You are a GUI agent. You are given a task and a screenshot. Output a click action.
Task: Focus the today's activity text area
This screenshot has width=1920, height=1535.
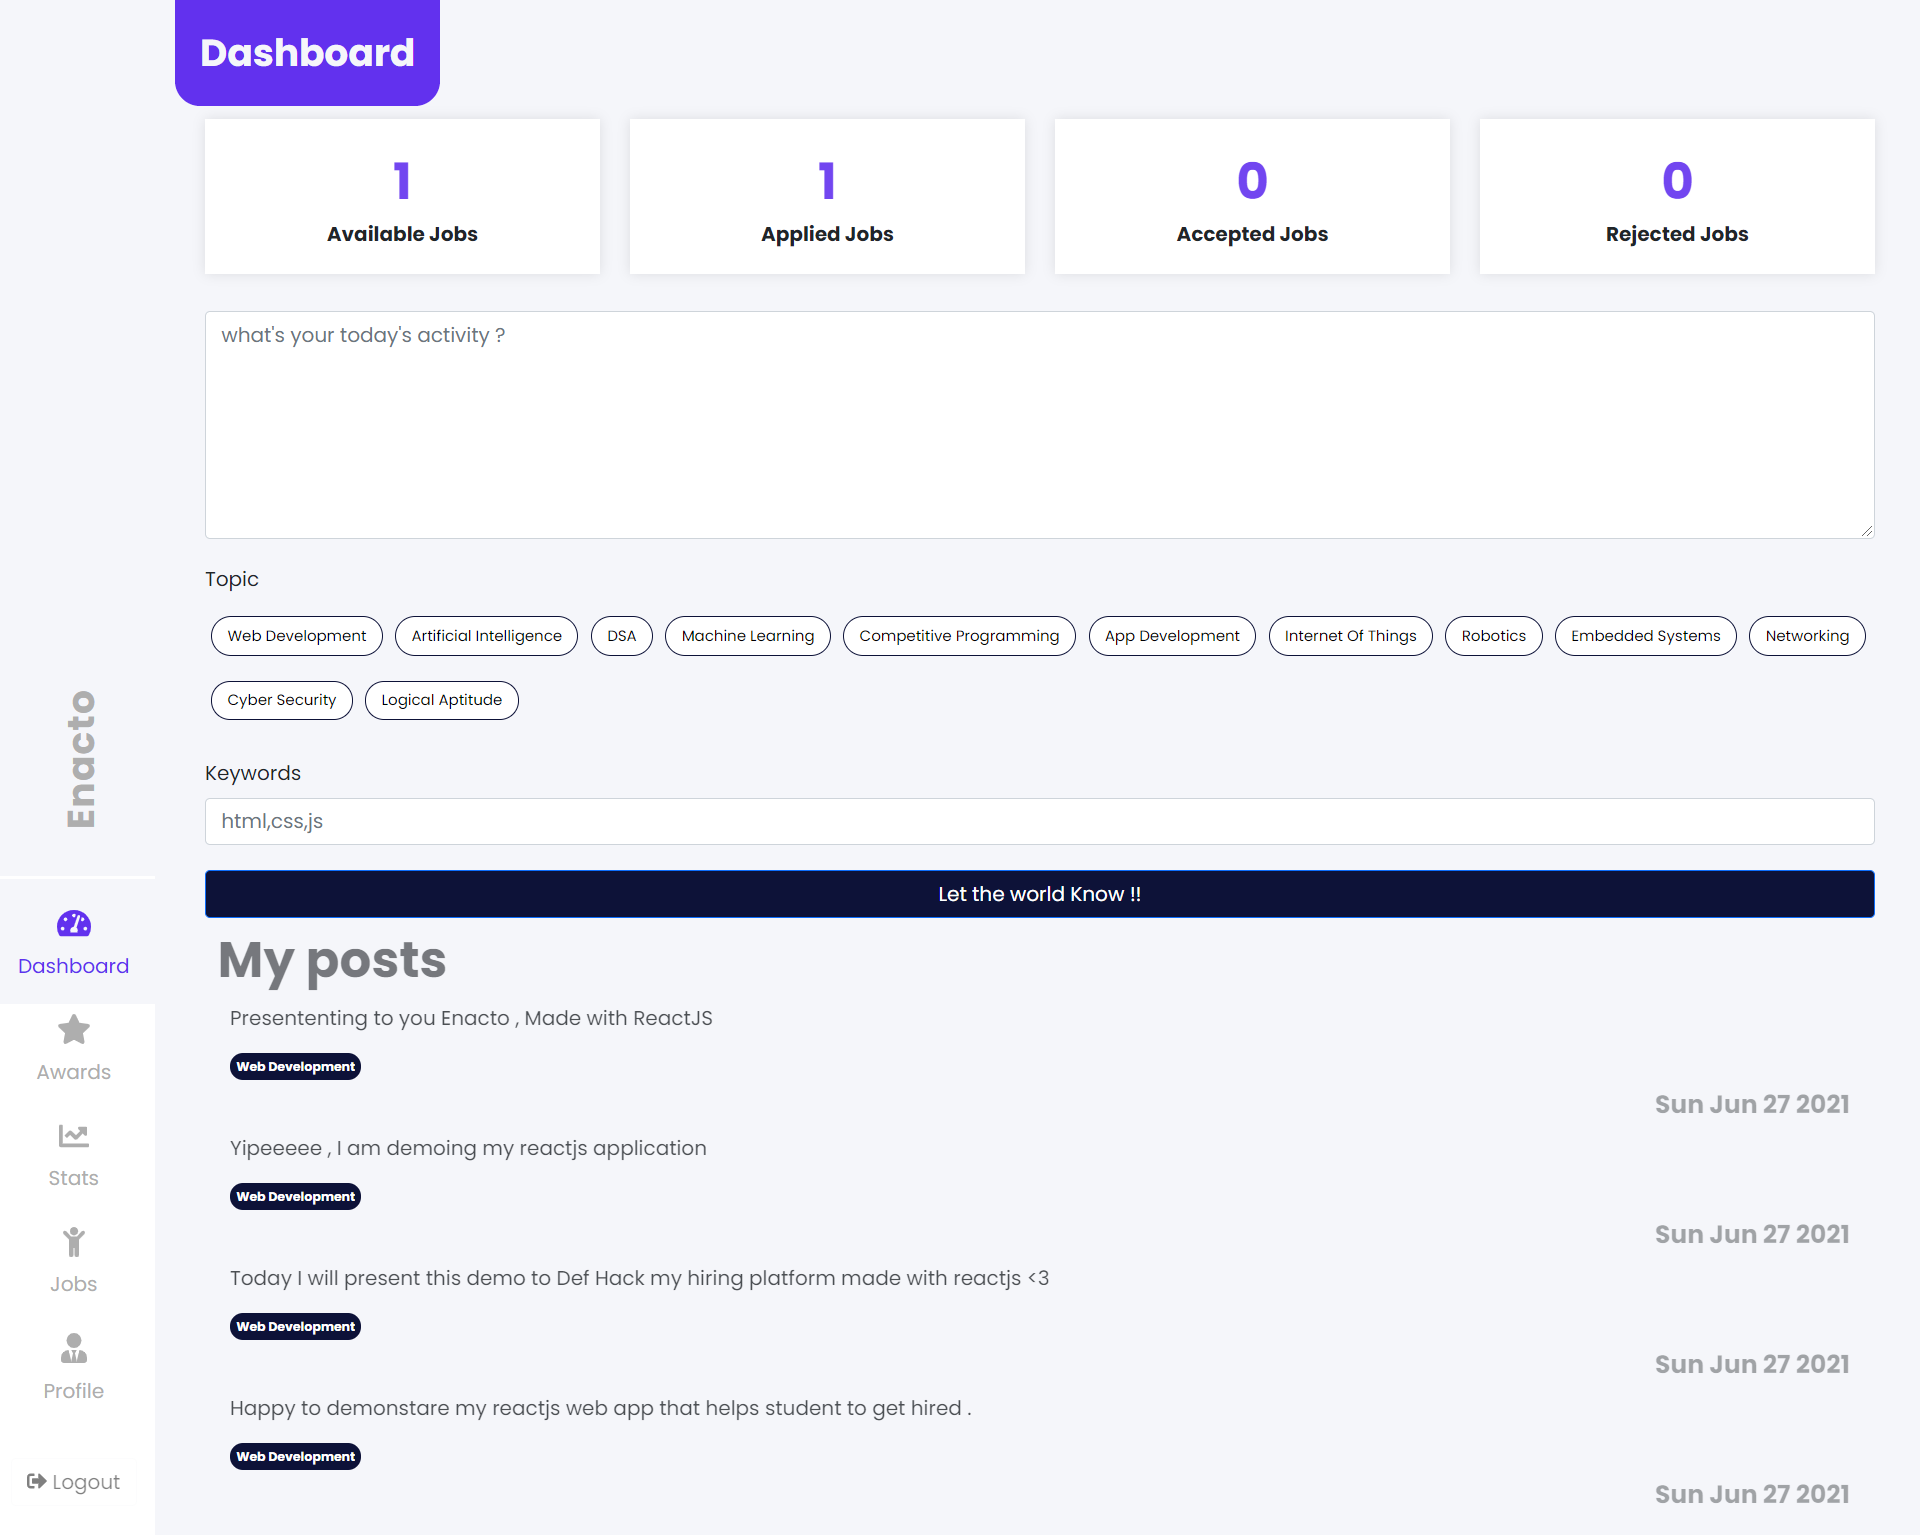click(1040, 425)
